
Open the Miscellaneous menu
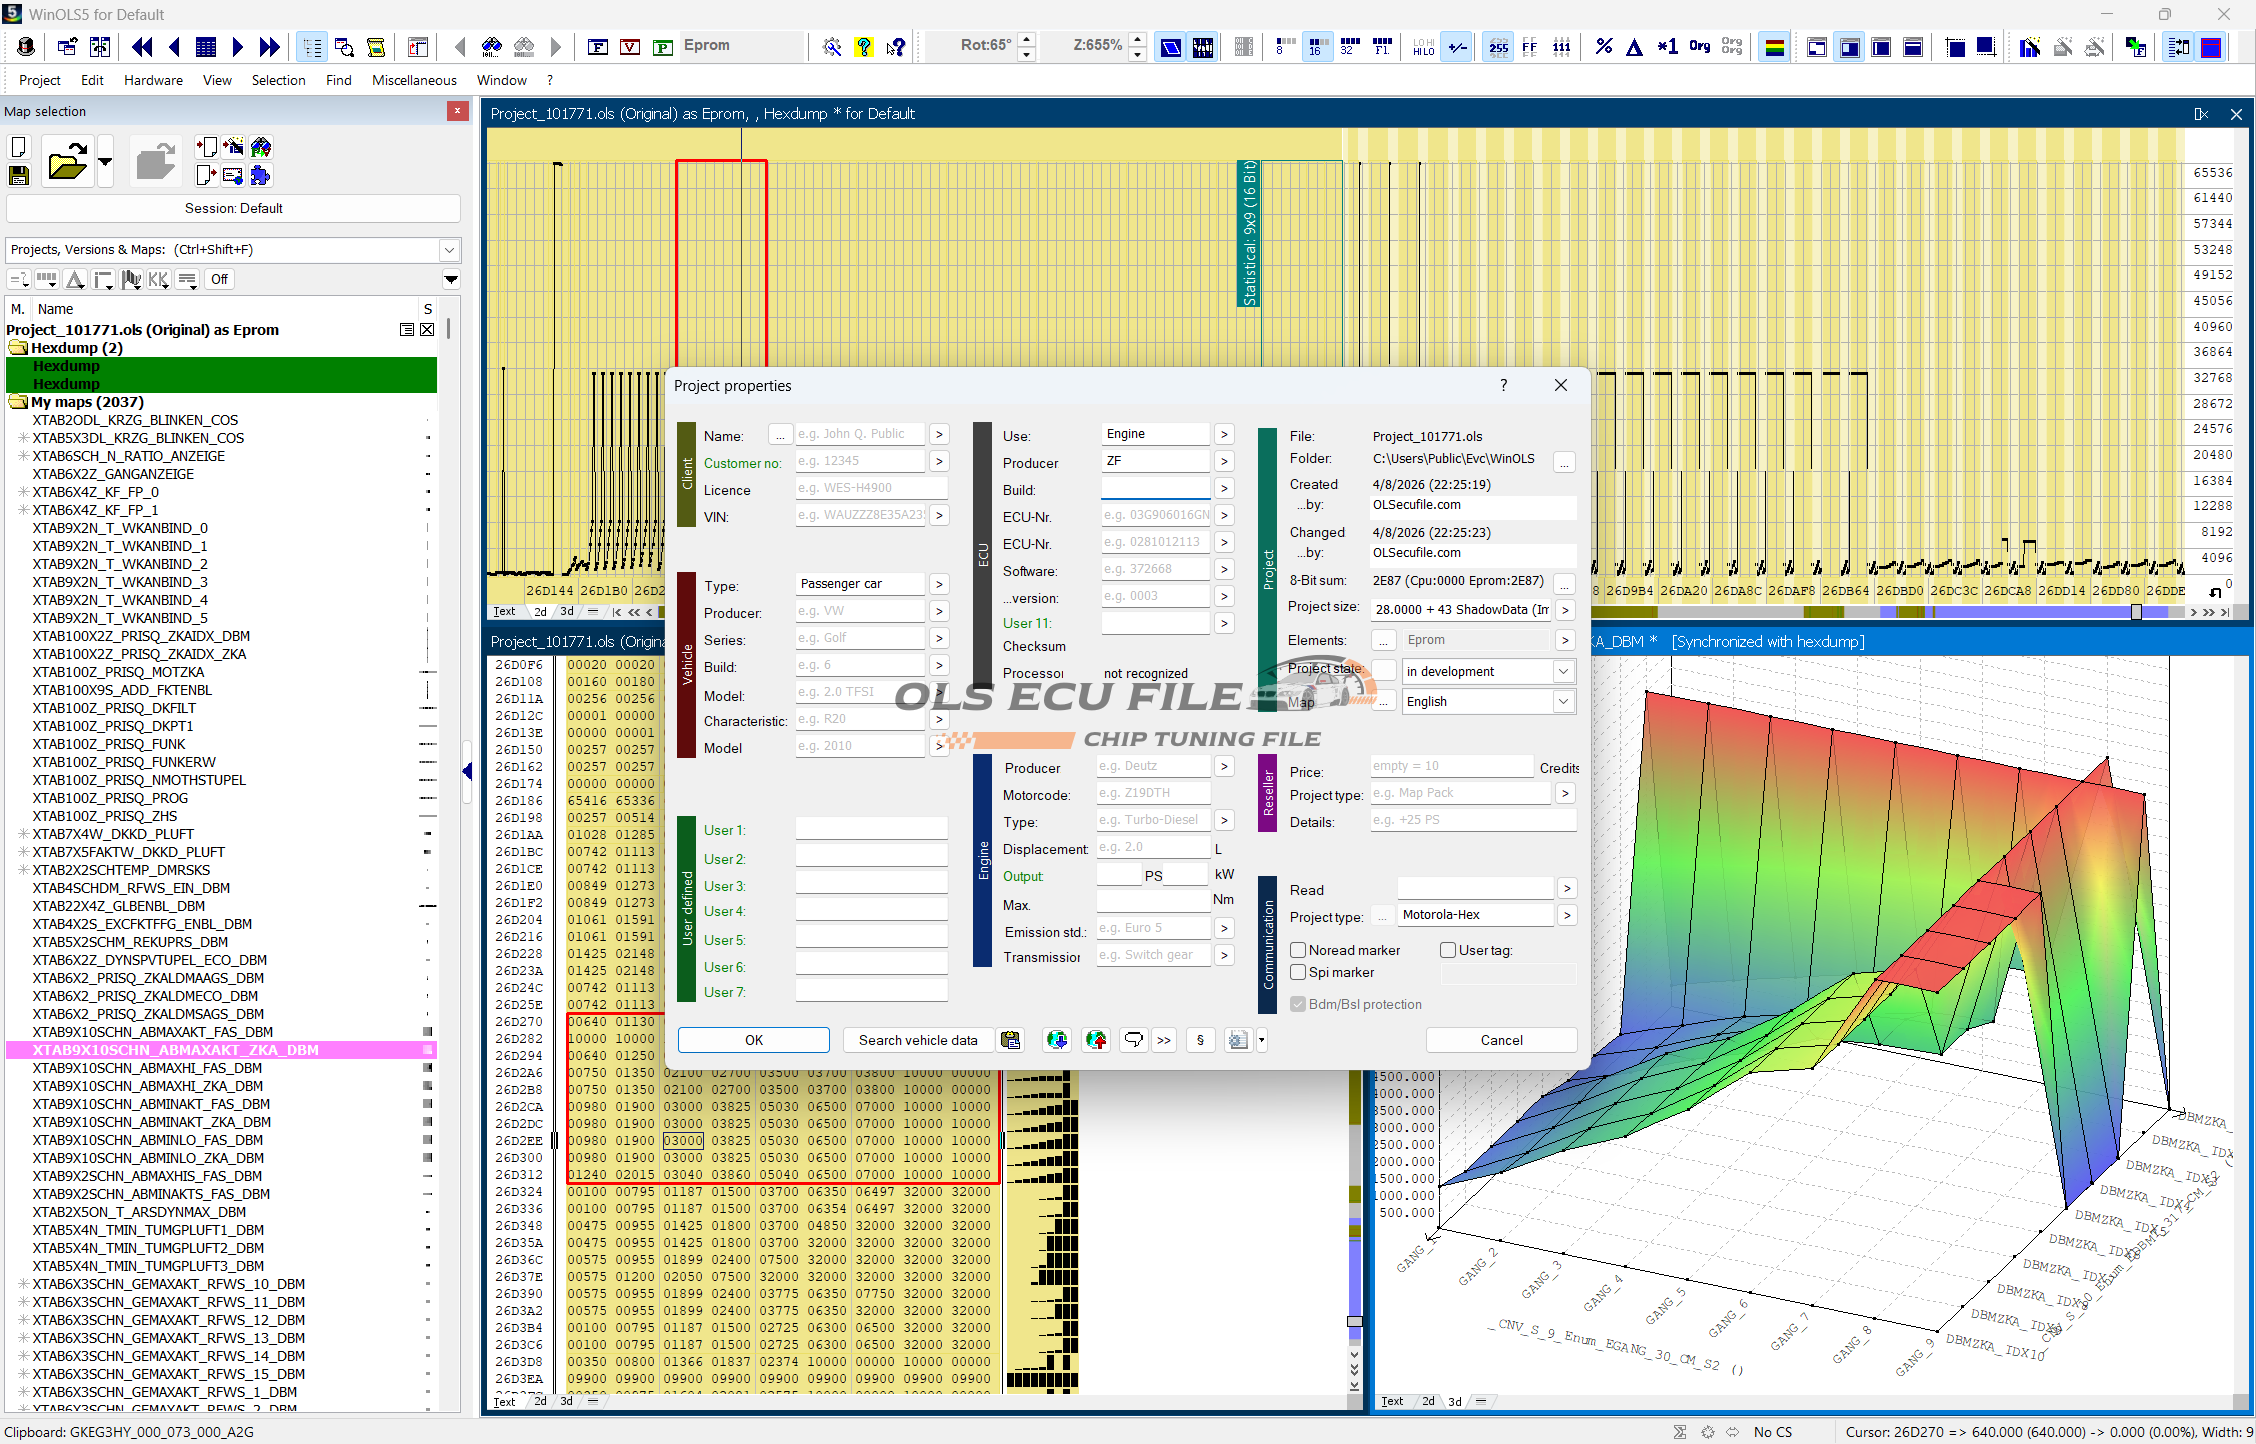[414, 80]
